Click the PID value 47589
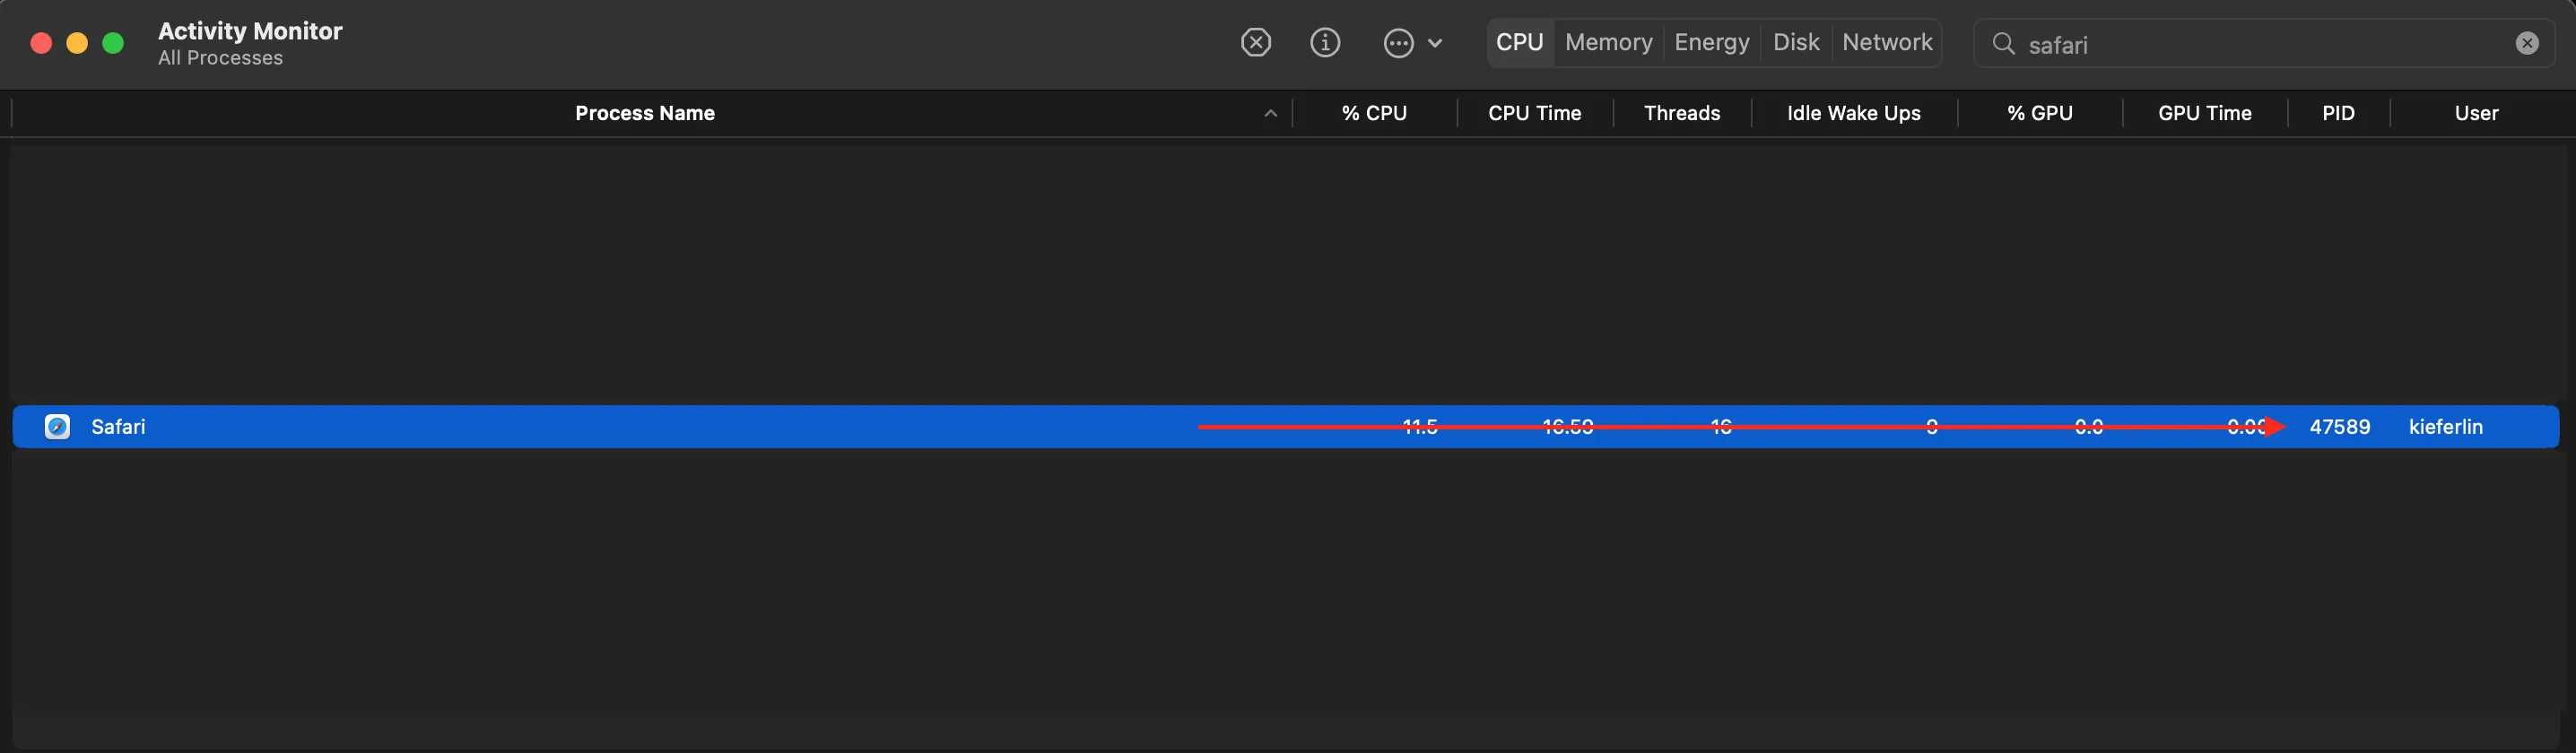Screen dimensions: 2576x753 pyautogui.click(x=2339, y=427)
